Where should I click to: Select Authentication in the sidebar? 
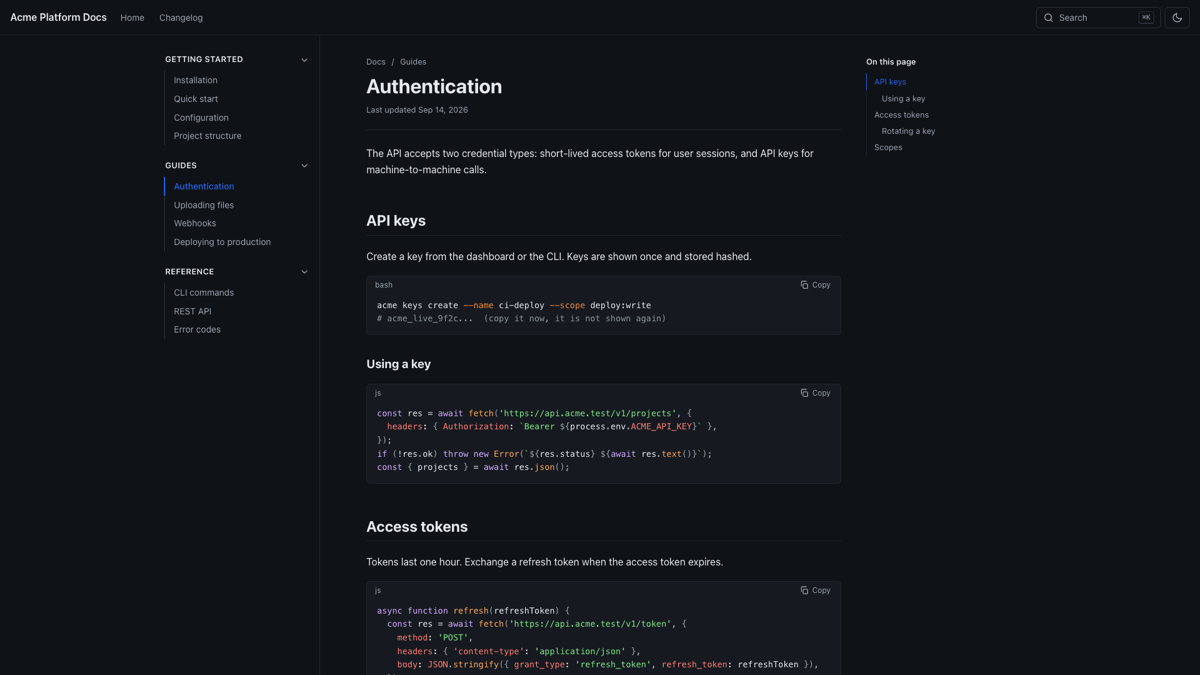click(x=204, y=186)
